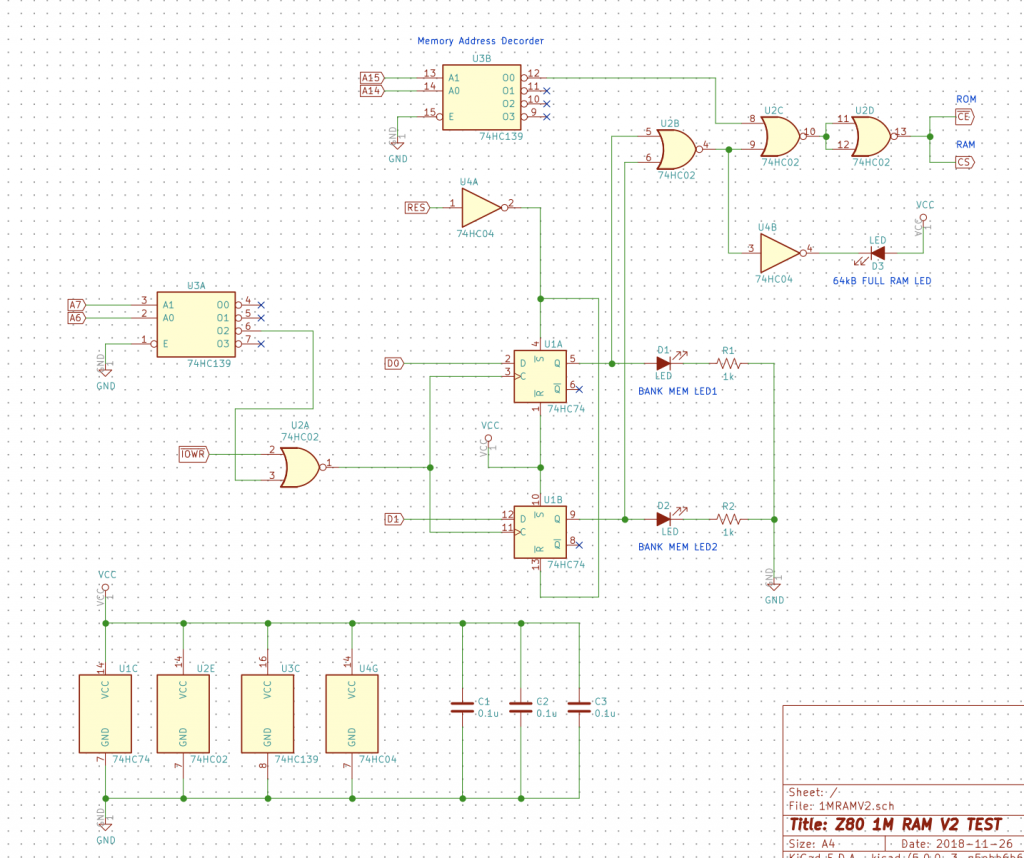1024x858 pixels.
Task: Click the A15 input label
Action: point(371,77)
